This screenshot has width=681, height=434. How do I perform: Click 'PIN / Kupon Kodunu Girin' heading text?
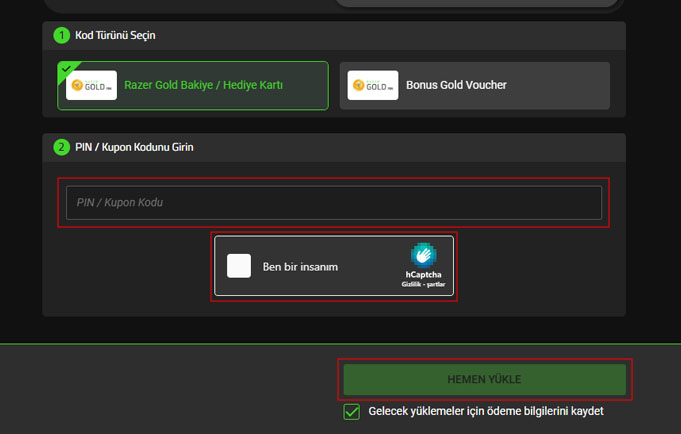coord(134,147)
